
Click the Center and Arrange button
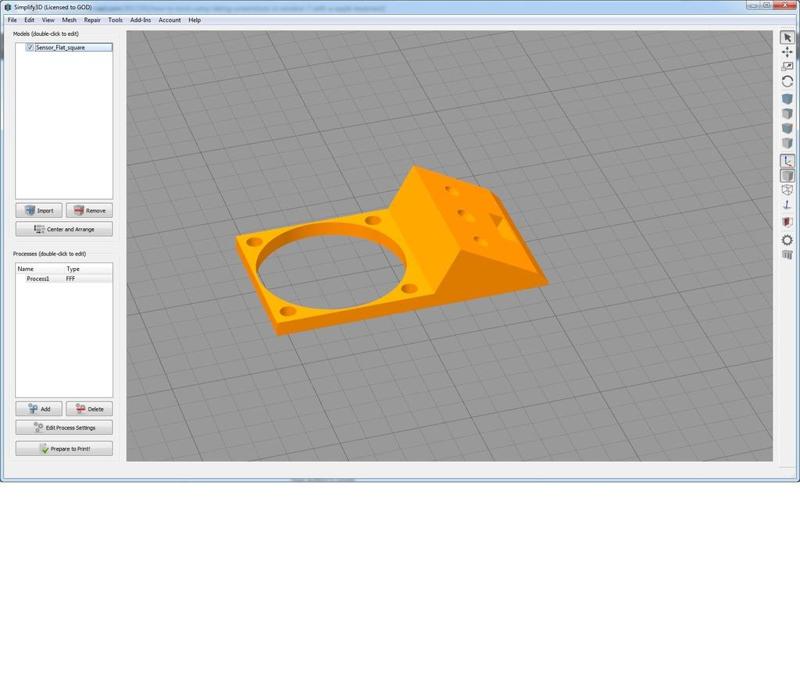[63, 229]
